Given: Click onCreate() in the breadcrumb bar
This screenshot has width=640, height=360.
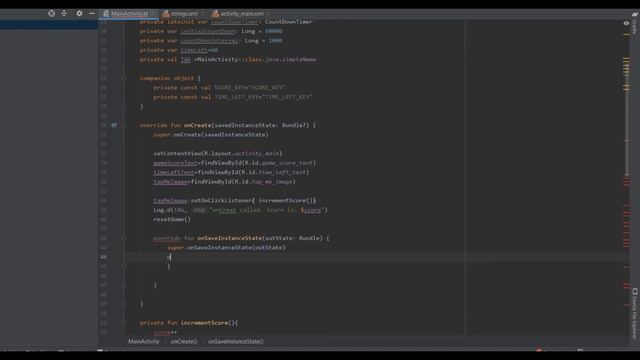Looking at the screenshot, I should coord(184,342).
